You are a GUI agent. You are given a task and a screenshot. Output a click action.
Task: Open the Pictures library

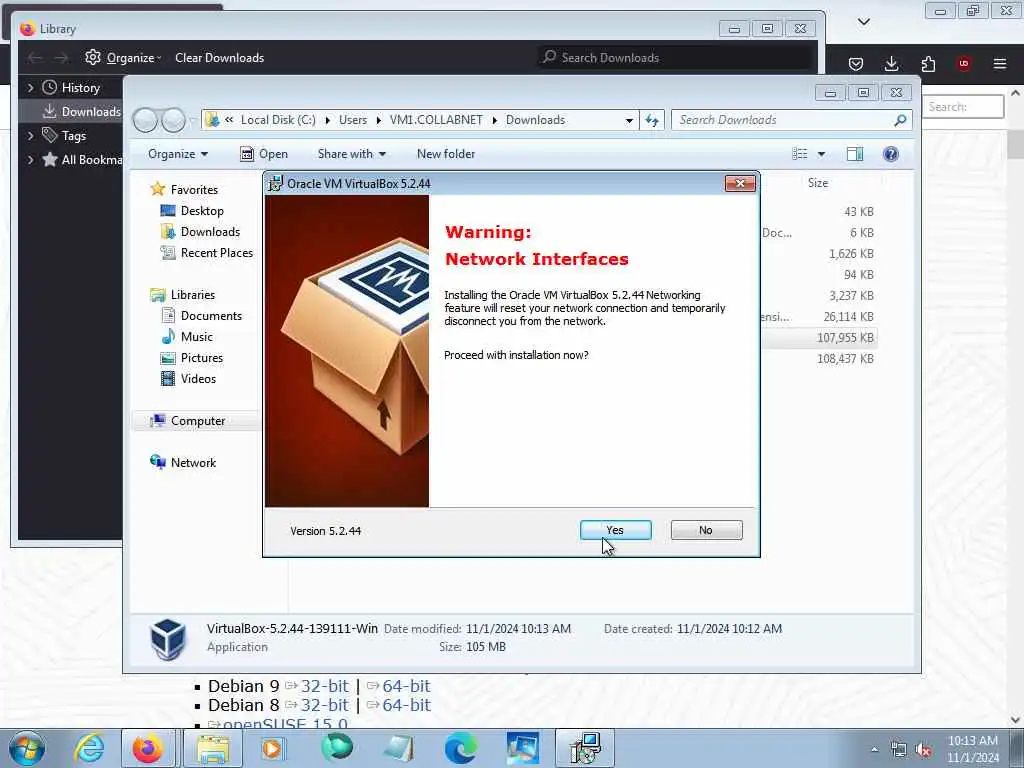click(x=202, y=358)
